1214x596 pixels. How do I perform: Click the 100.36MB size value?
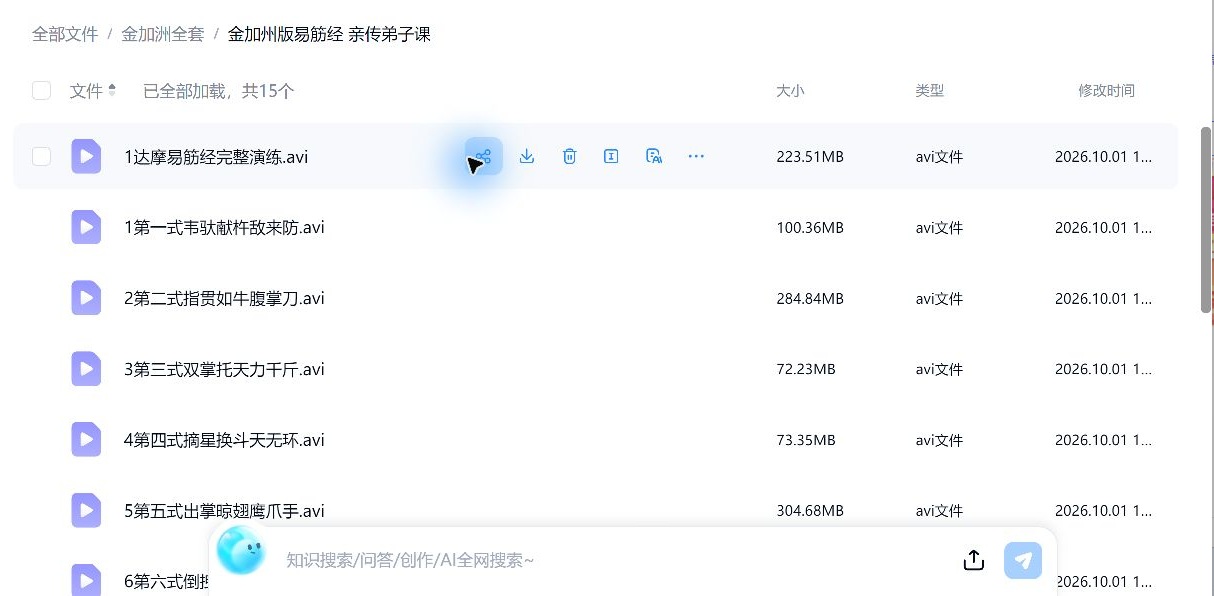click(810, 228)
